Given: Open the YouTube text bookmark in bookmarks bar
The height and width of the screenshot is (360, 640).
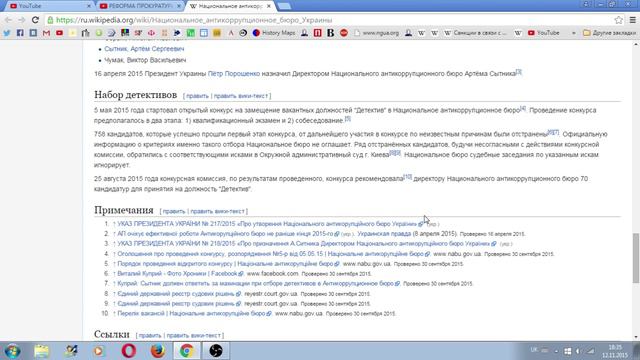Looking at the screenshot, I should 543,33.
